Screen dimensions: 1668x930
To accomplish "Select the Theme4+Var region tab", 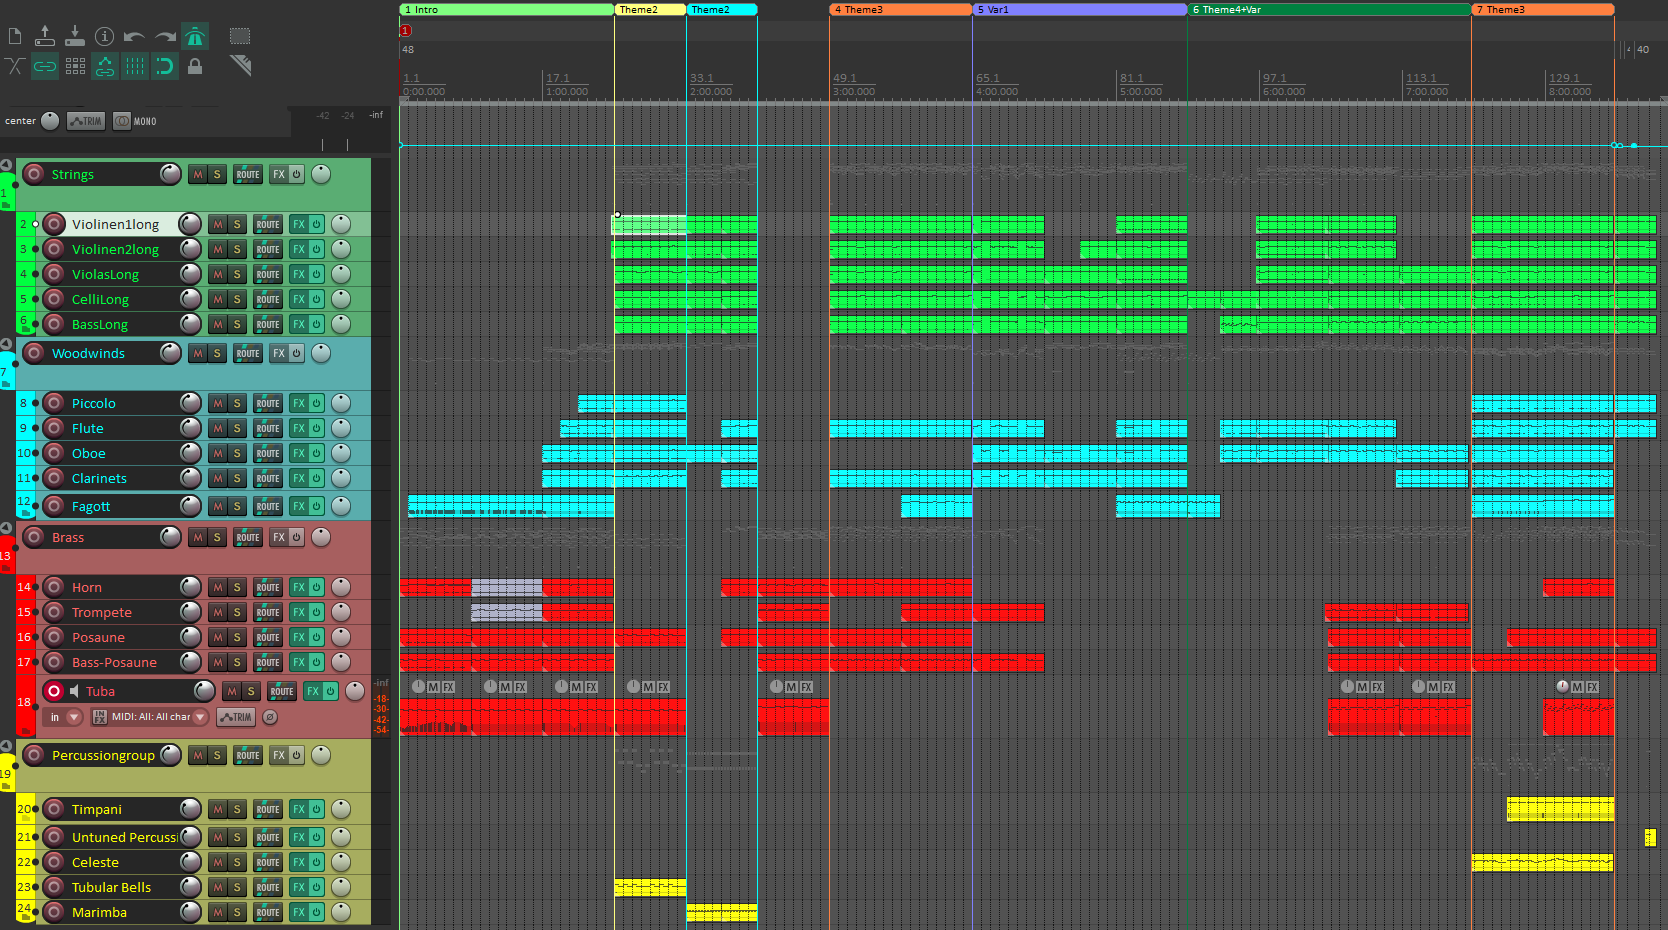I will pyautogui.click(x=1328, y=10).
